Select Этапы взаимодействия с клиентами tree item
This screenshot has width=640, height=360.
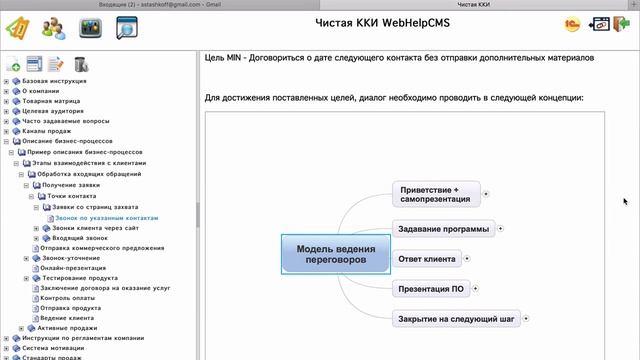tap(89, 163)
